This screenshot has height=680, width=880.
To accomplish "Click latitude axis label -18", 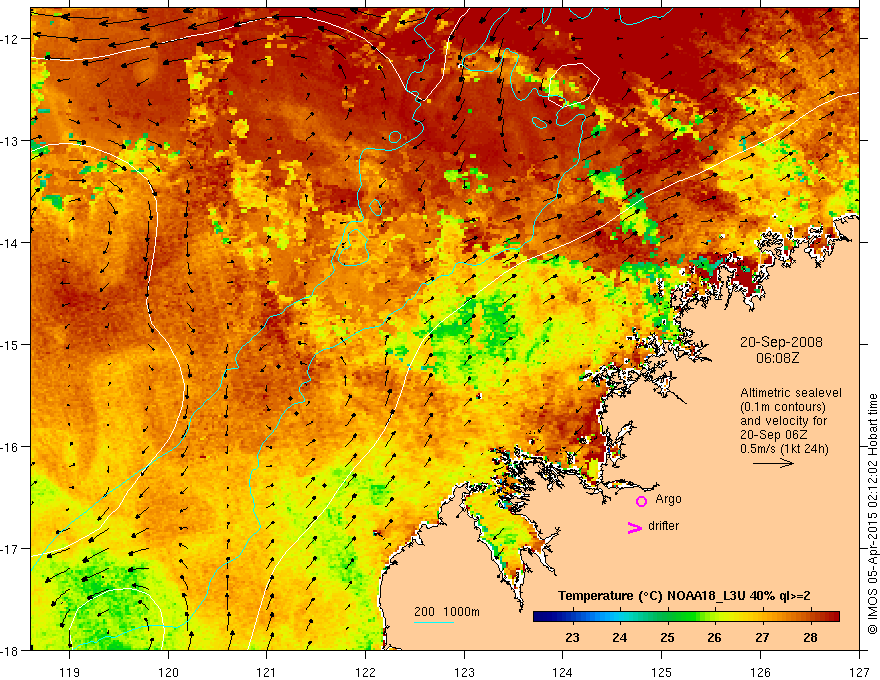I will [x=10, y=651].
